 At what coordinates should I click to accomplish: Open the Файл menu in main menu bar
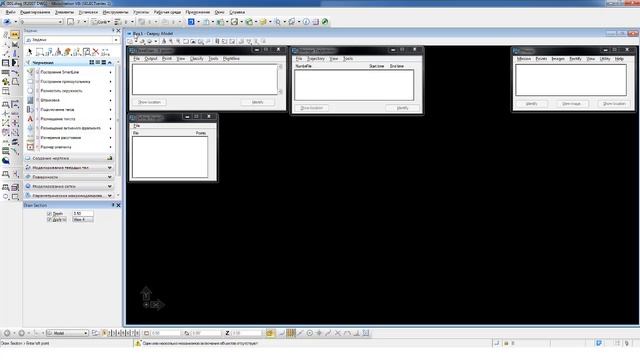pos(10,12)
